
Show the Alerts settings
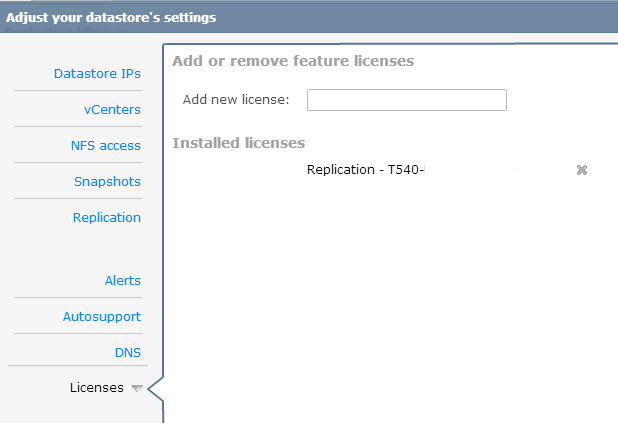coord(122,281)
